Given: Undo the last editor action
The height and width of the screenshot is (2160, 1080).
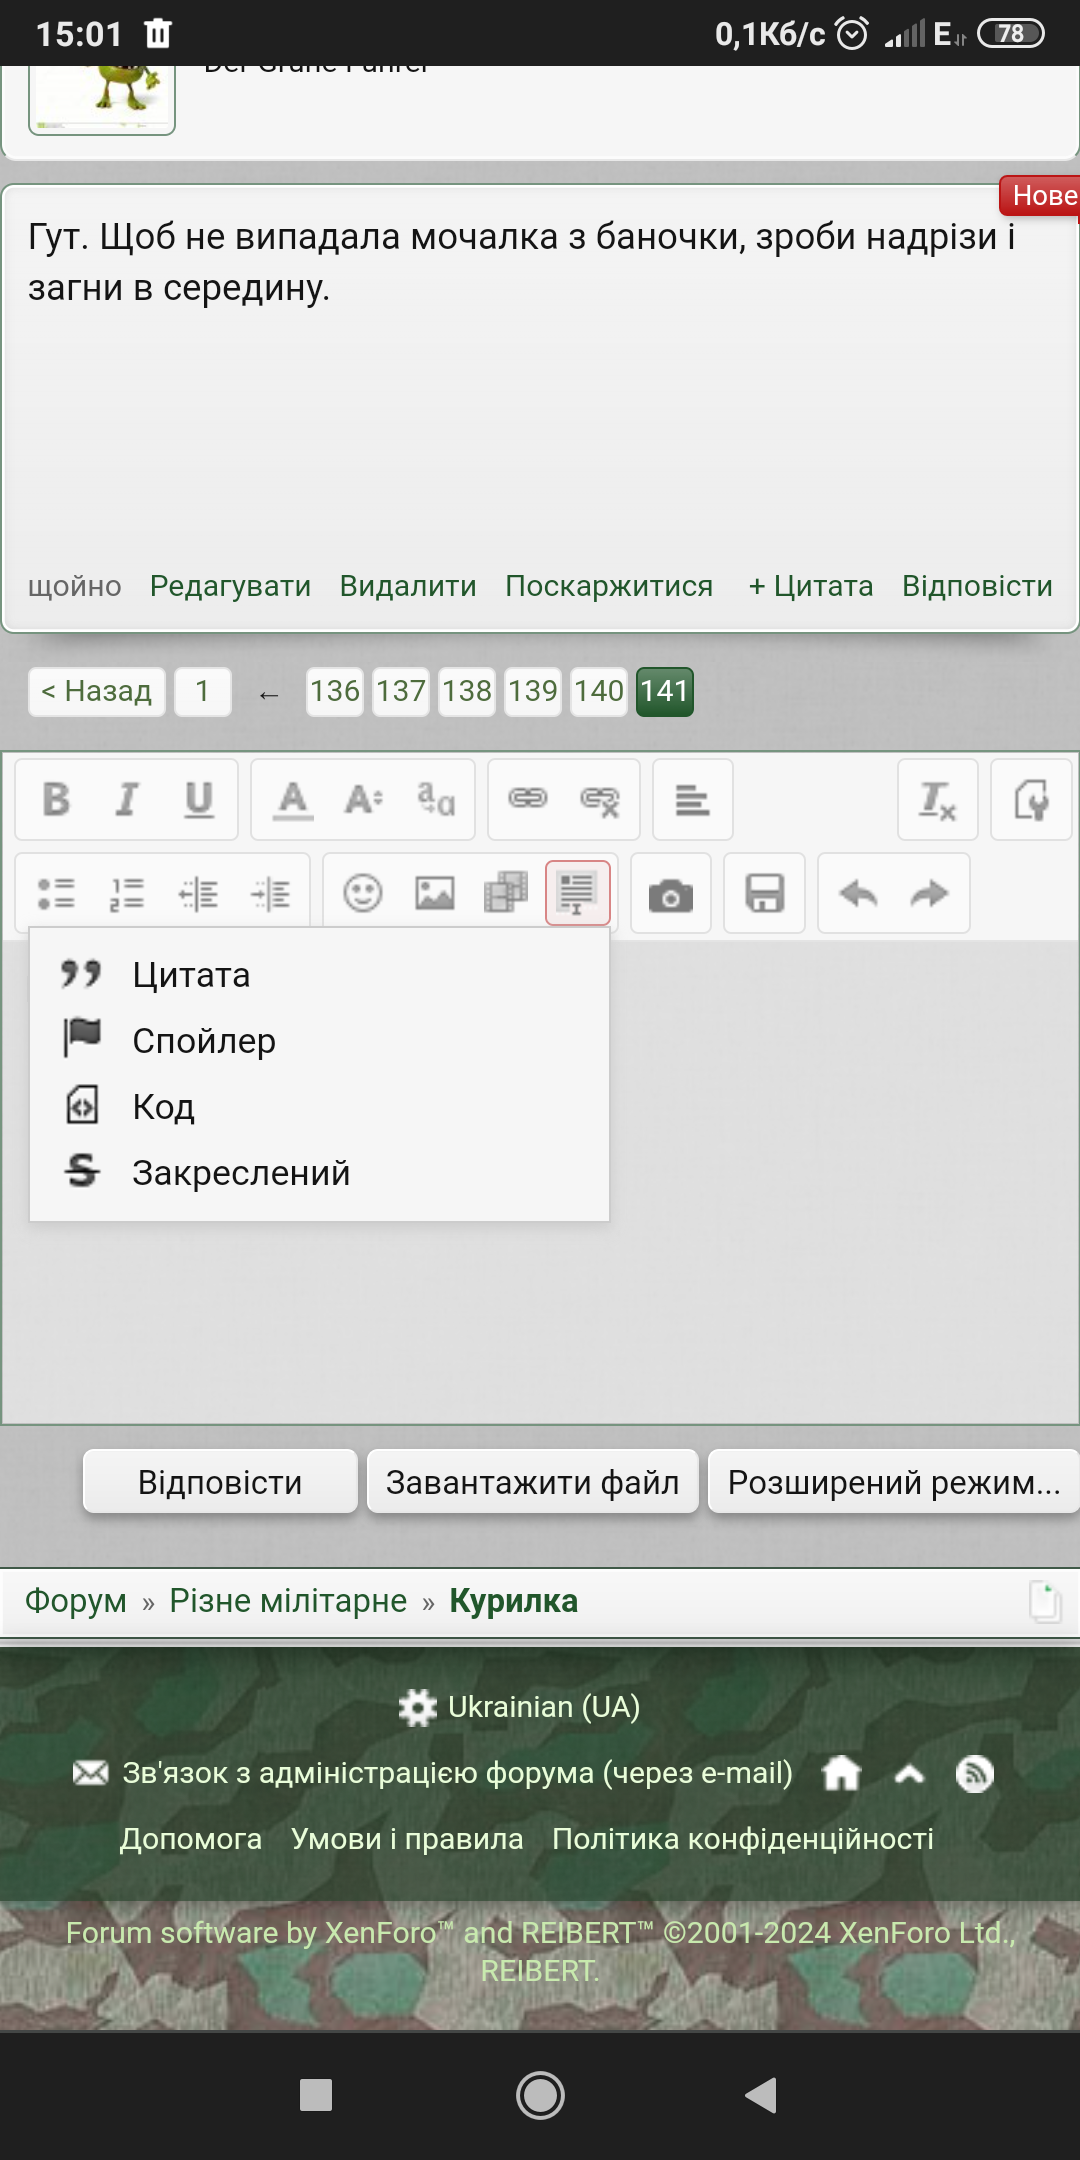Looking at the screenshot, I should pos(858,894).
